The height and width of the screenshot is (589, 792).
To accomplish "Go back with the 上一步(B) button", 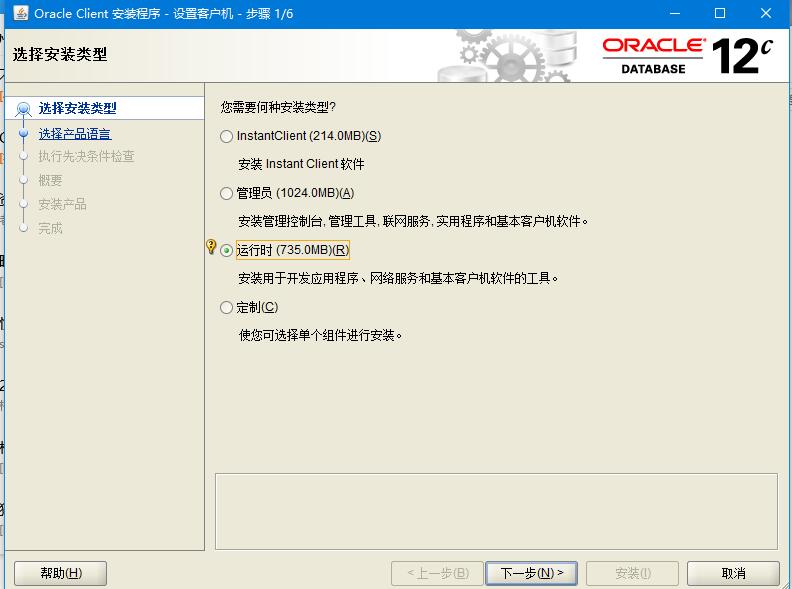I will pos(437,573).
